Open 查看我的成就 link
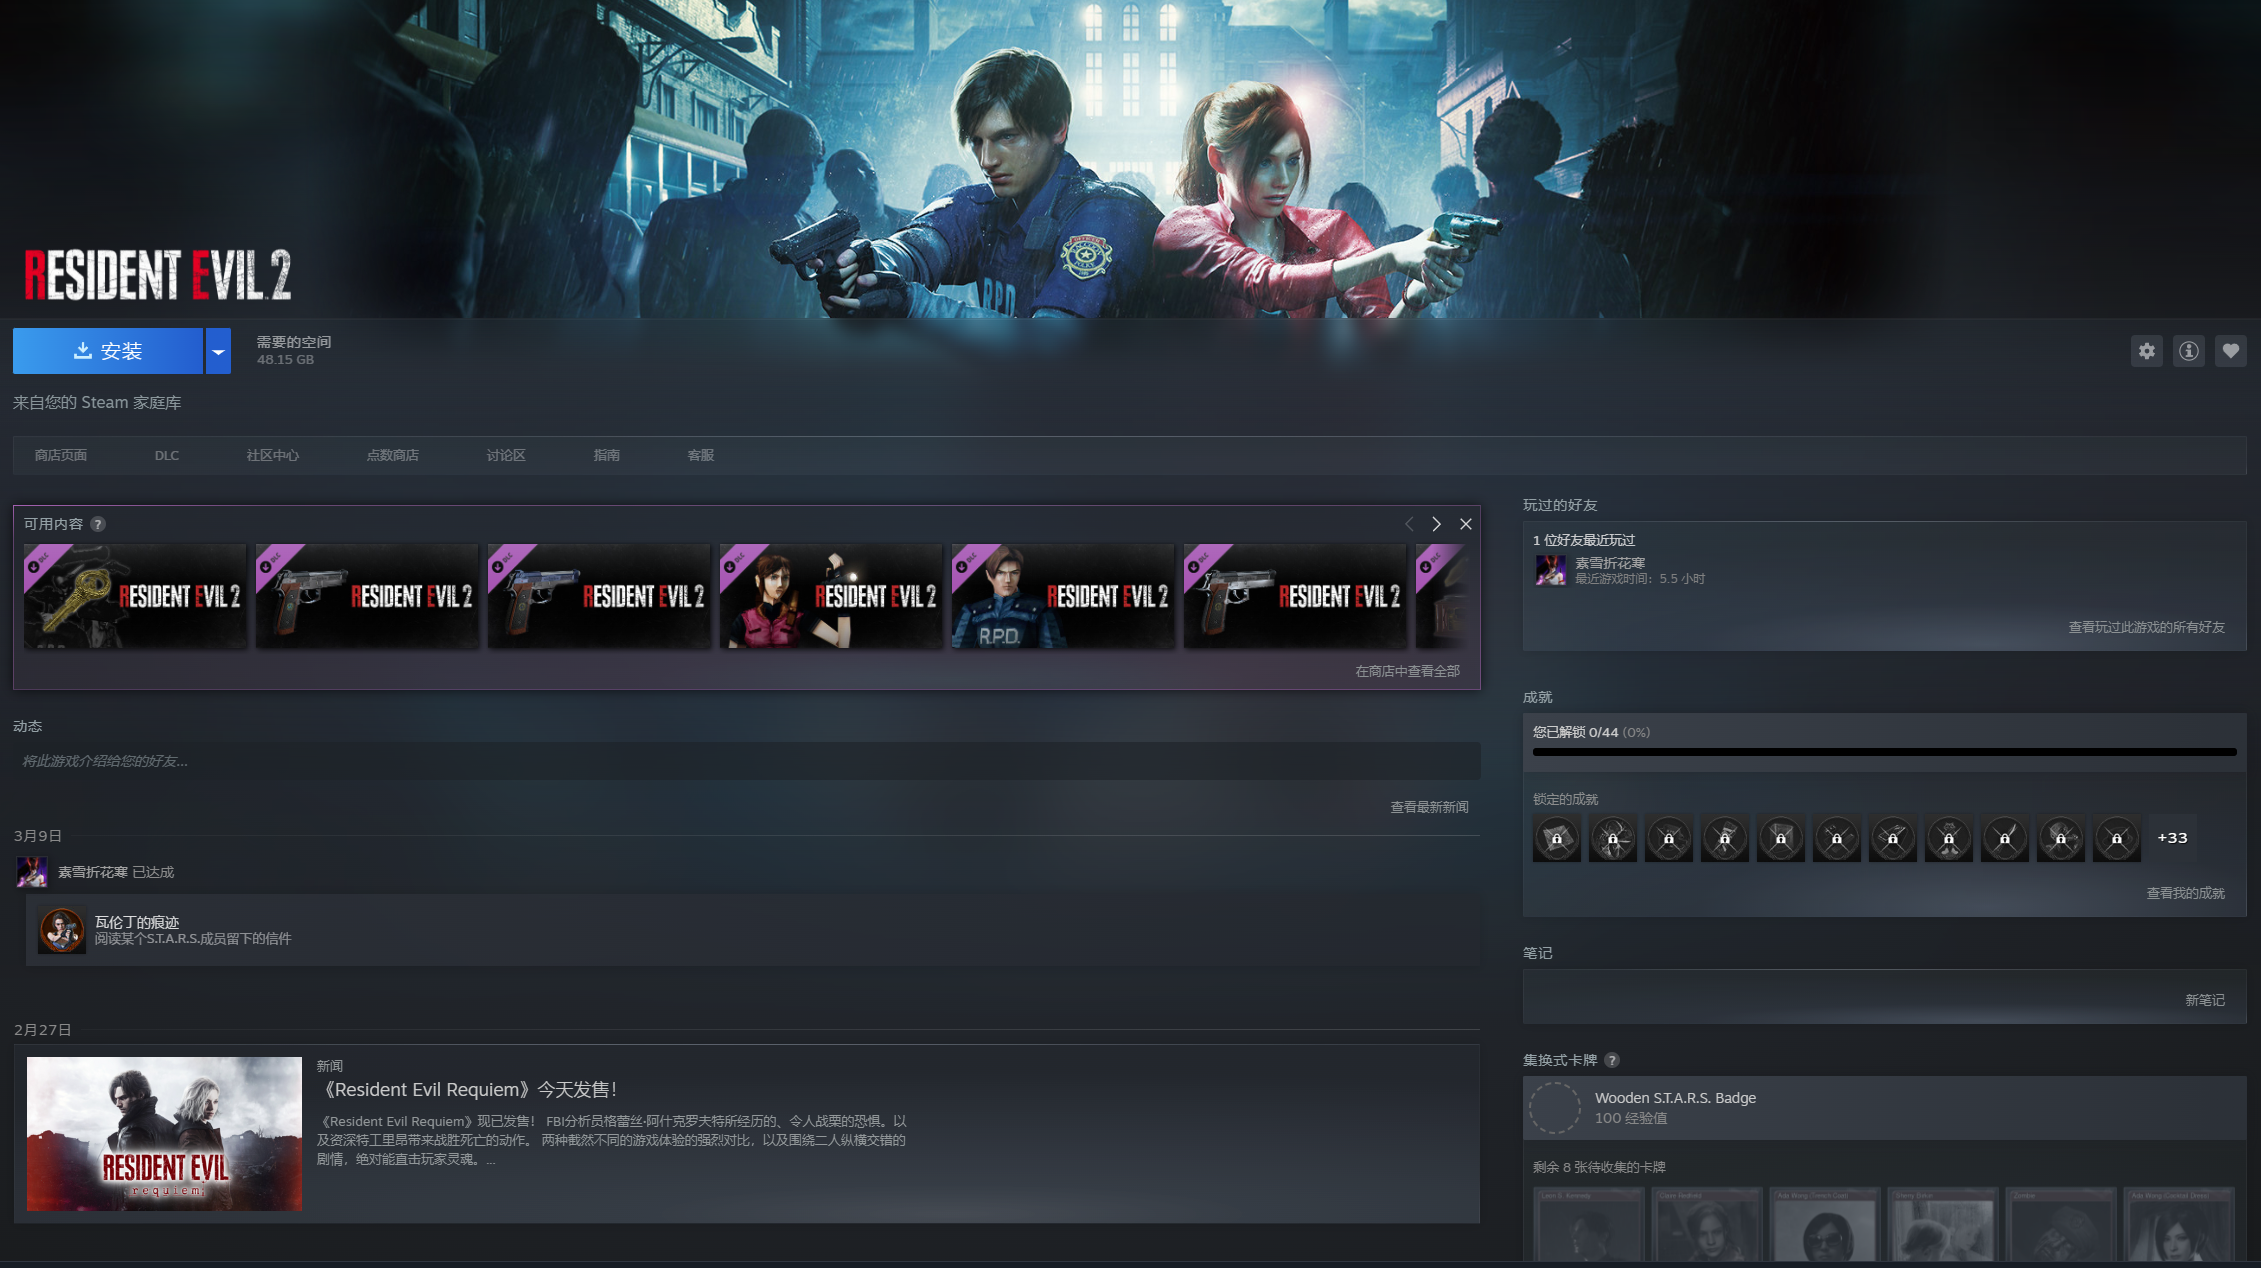This screenshot has height=1268, width=2261. [2185, 893]
